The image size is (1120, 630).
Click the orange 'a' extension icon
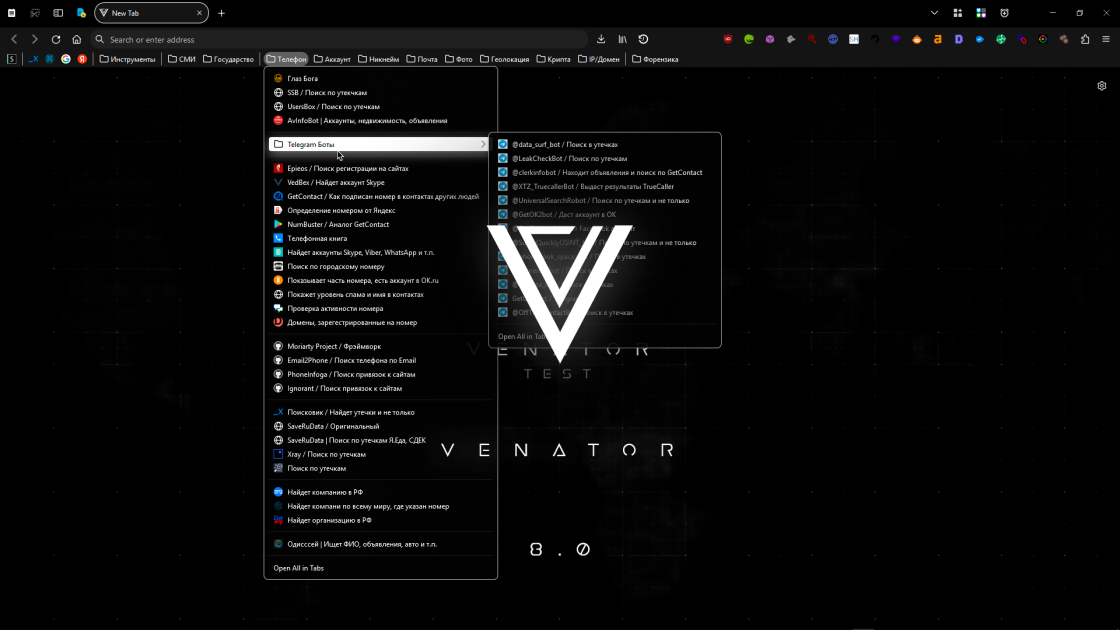pyautogui.click(x=938, y=39)
